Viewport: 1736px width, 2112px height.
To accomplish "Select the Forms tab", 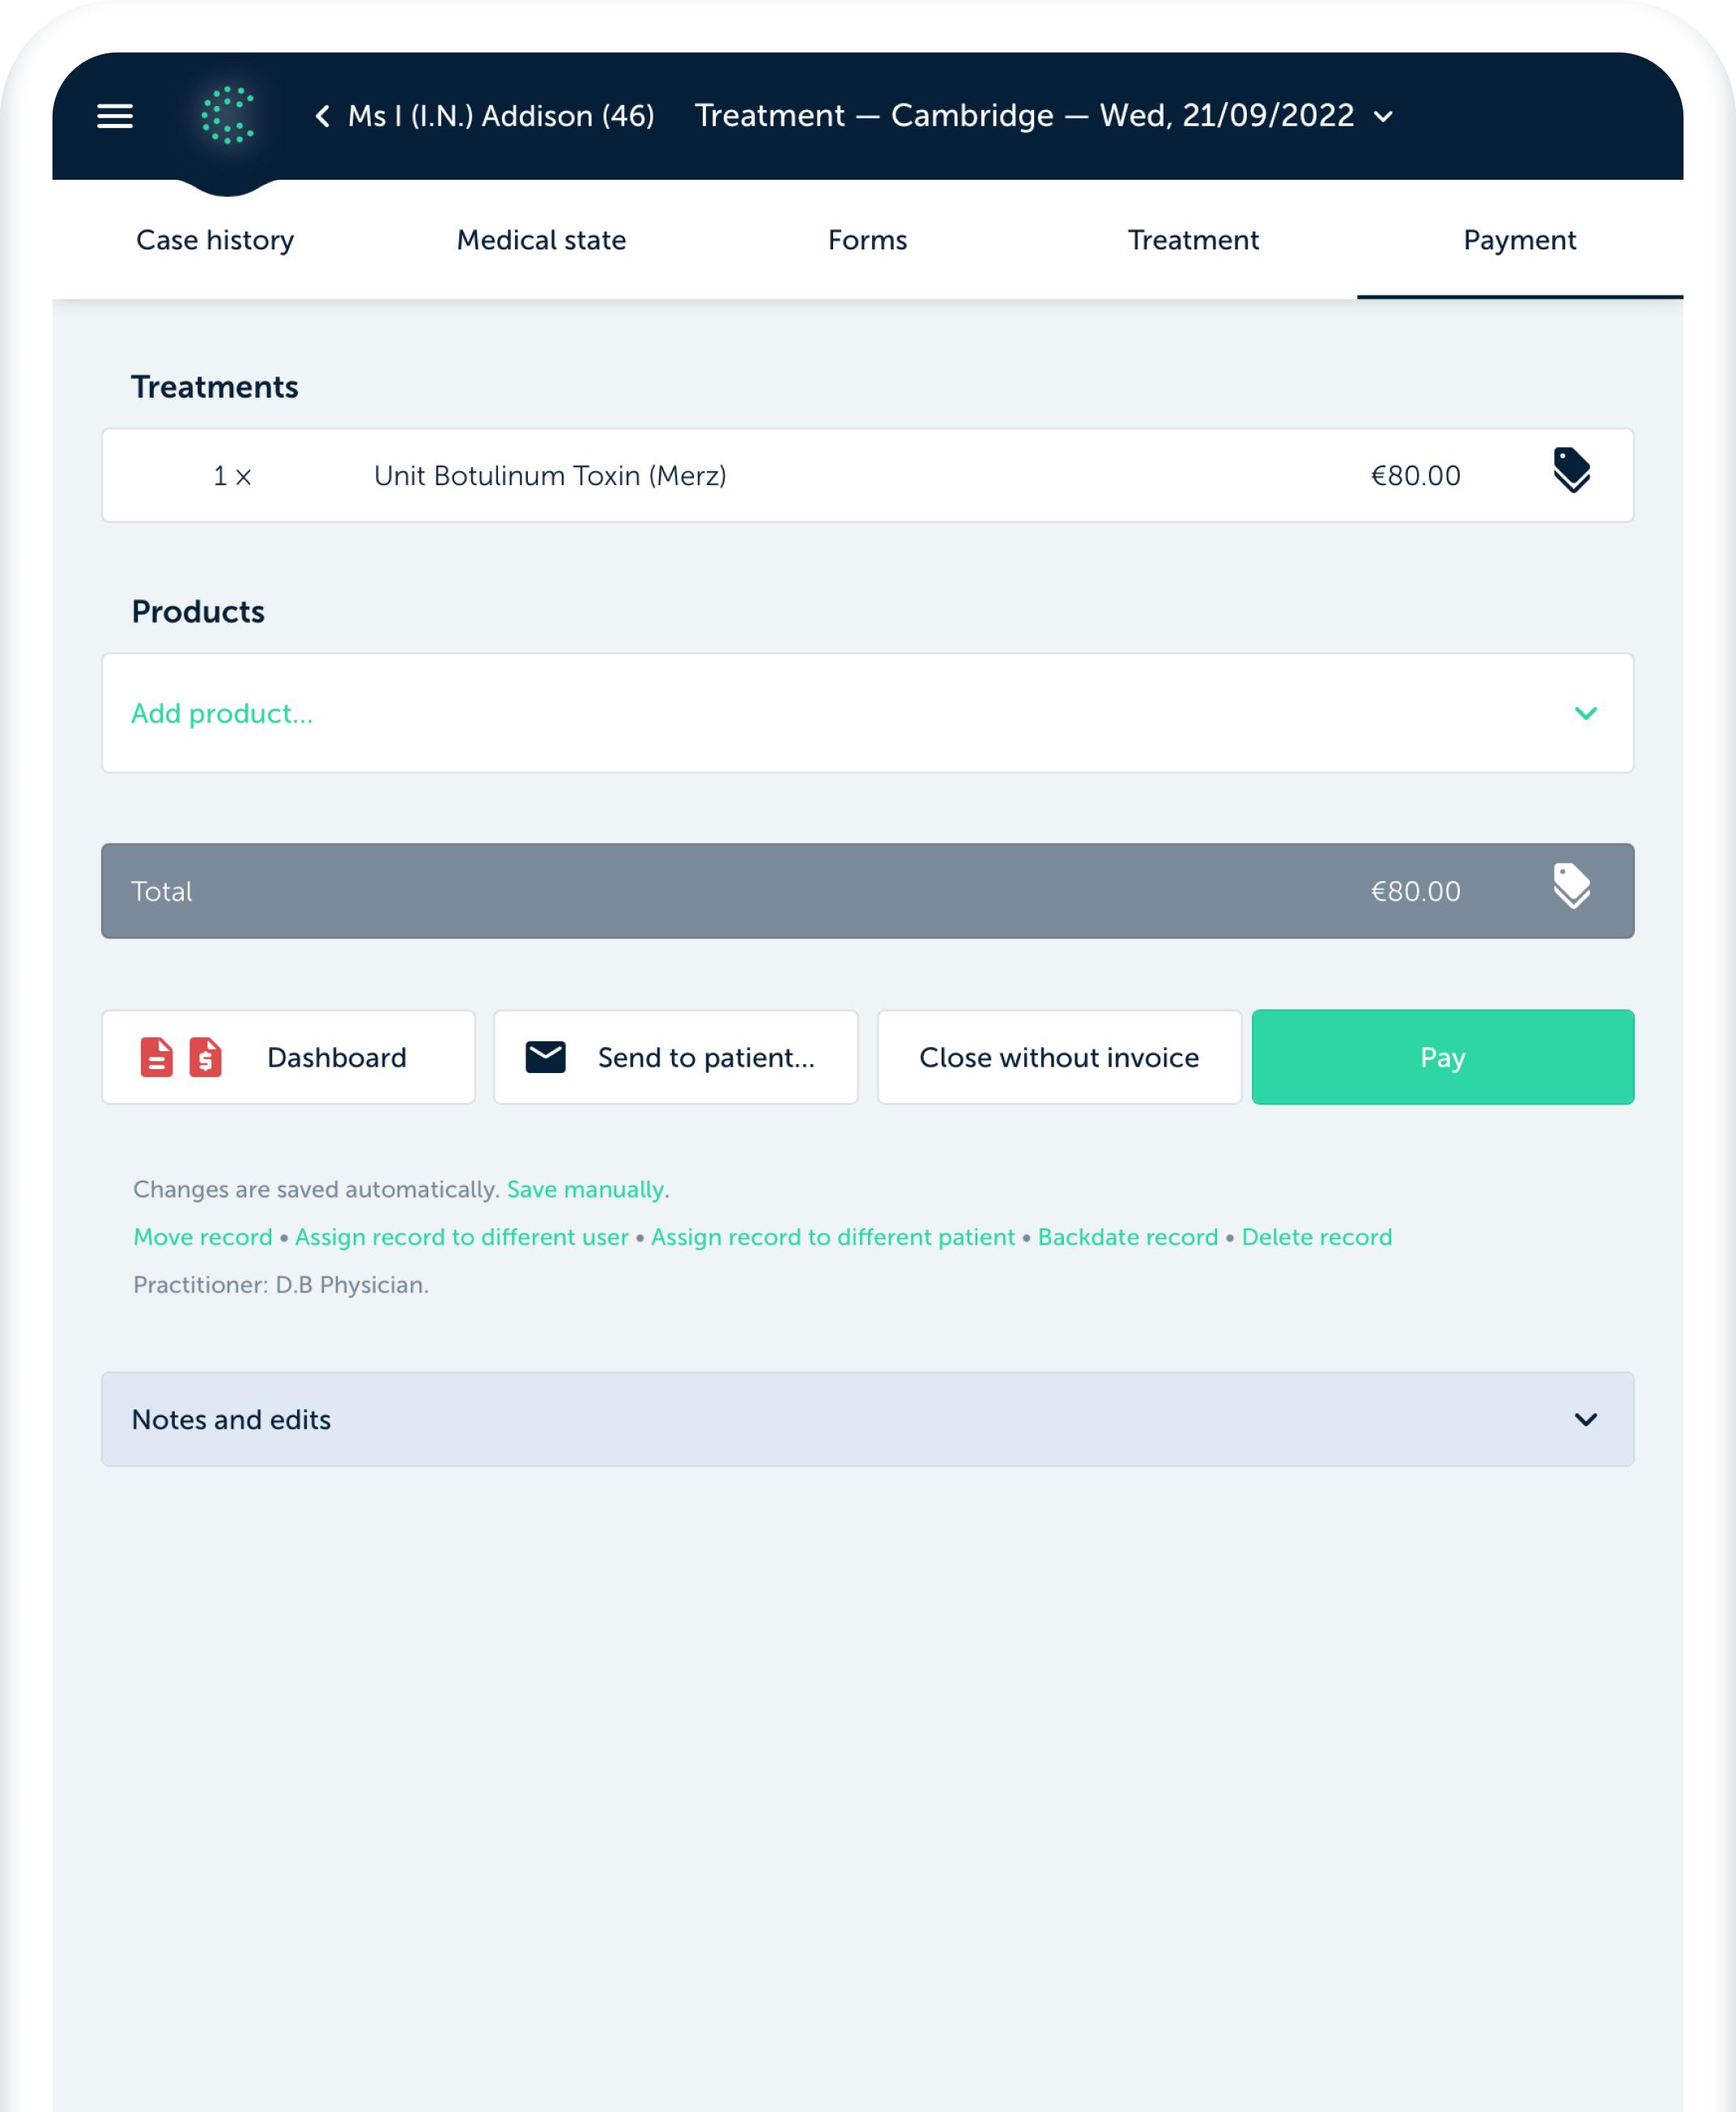I will pos(867,240).
